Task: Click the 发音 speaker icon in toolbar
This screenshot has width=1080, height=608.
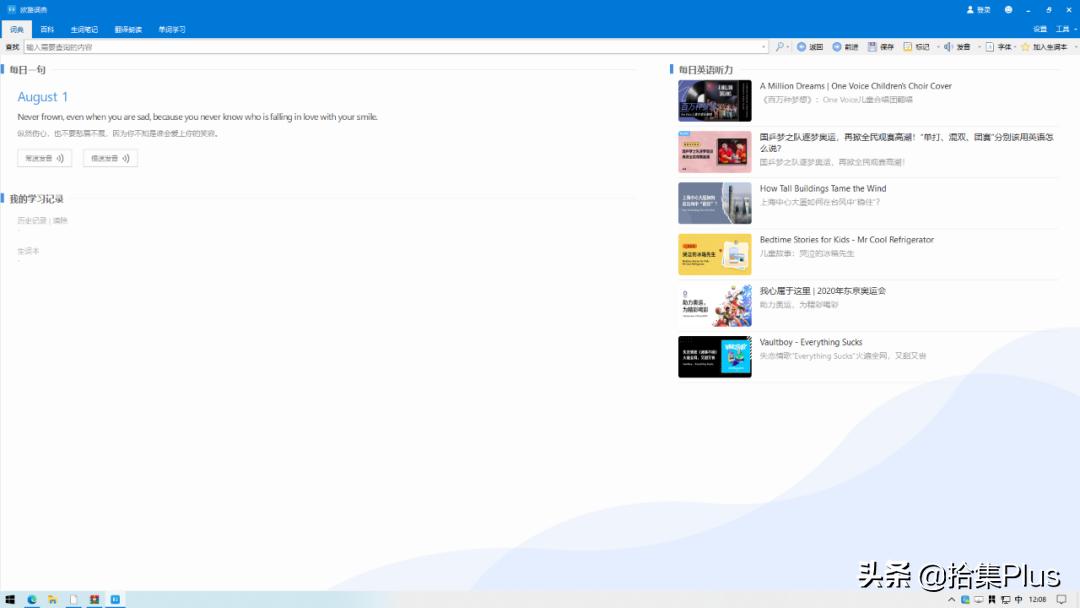Action: point(948,47)
